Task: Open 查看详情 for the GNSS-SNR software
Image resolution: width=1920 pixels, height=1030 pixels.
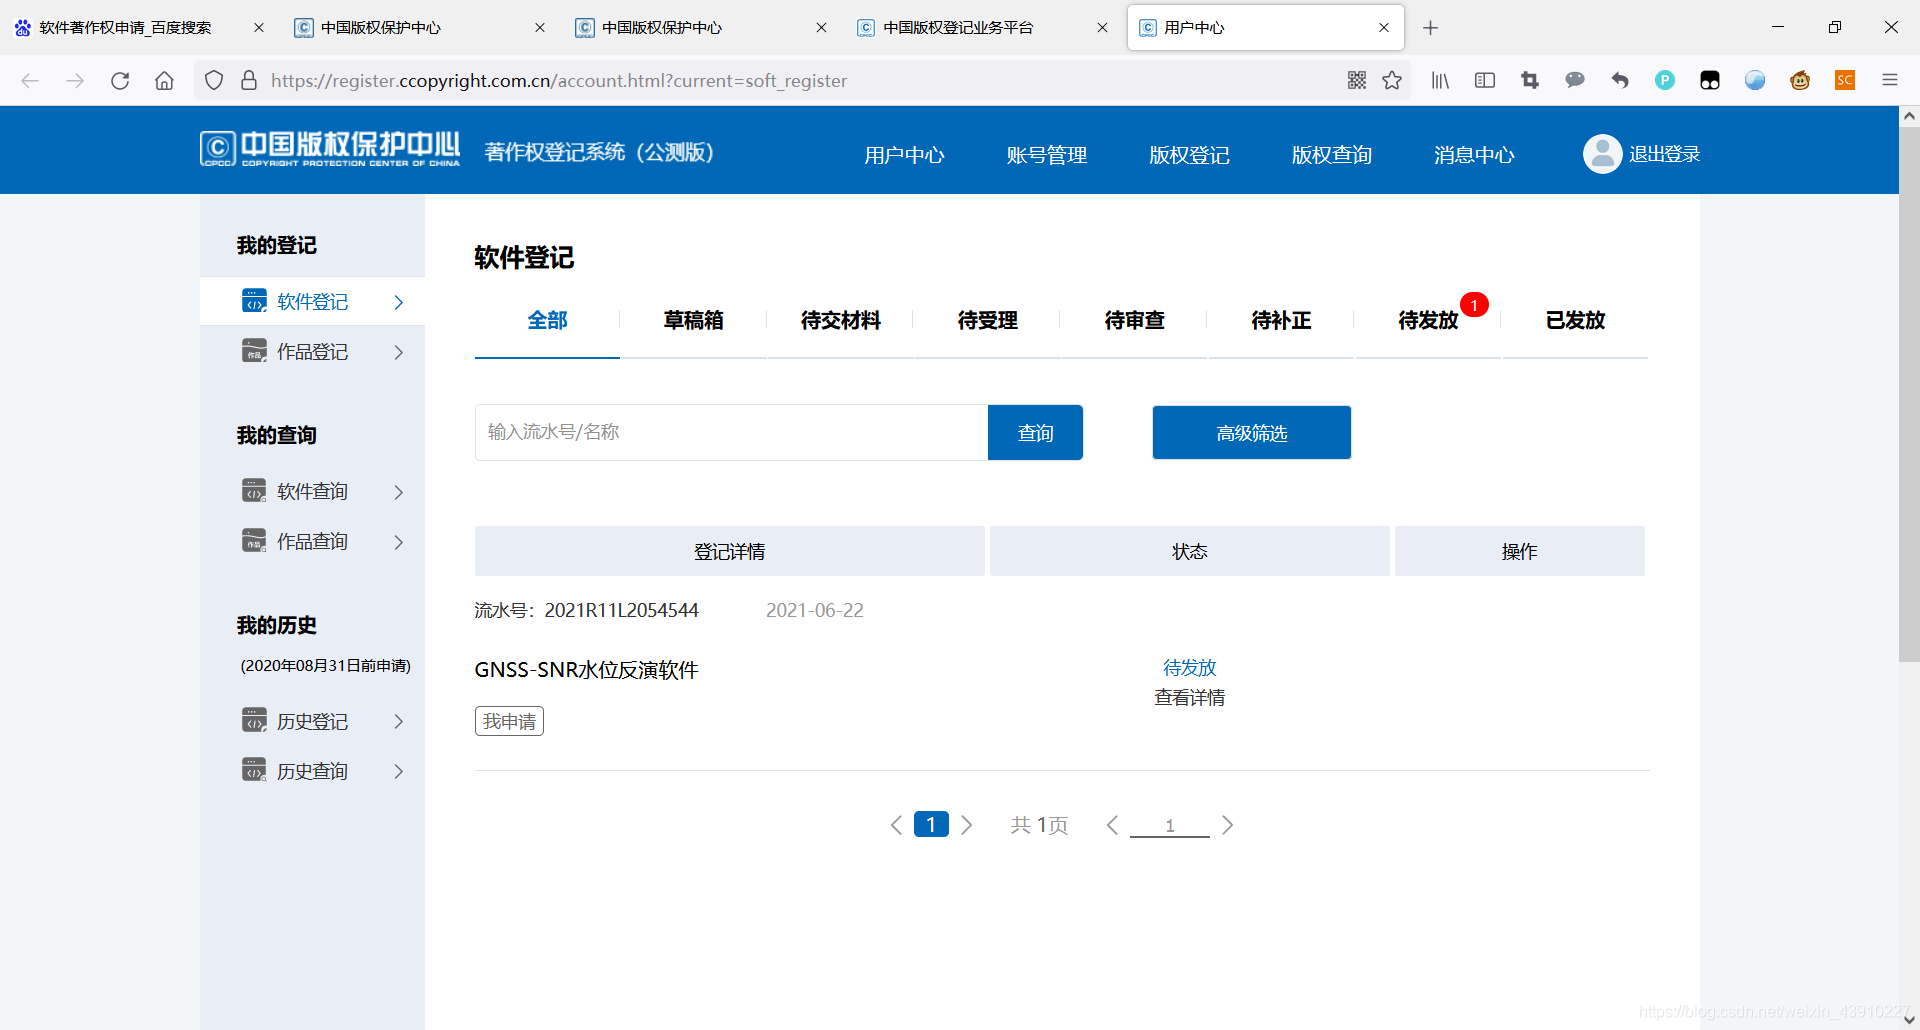Action: tap(1190, 697)
